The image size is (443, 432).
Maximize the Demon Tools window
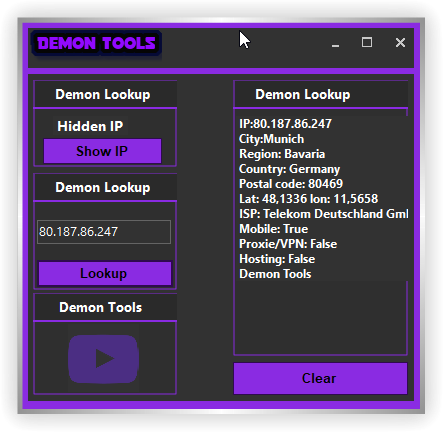click(367, 42)
